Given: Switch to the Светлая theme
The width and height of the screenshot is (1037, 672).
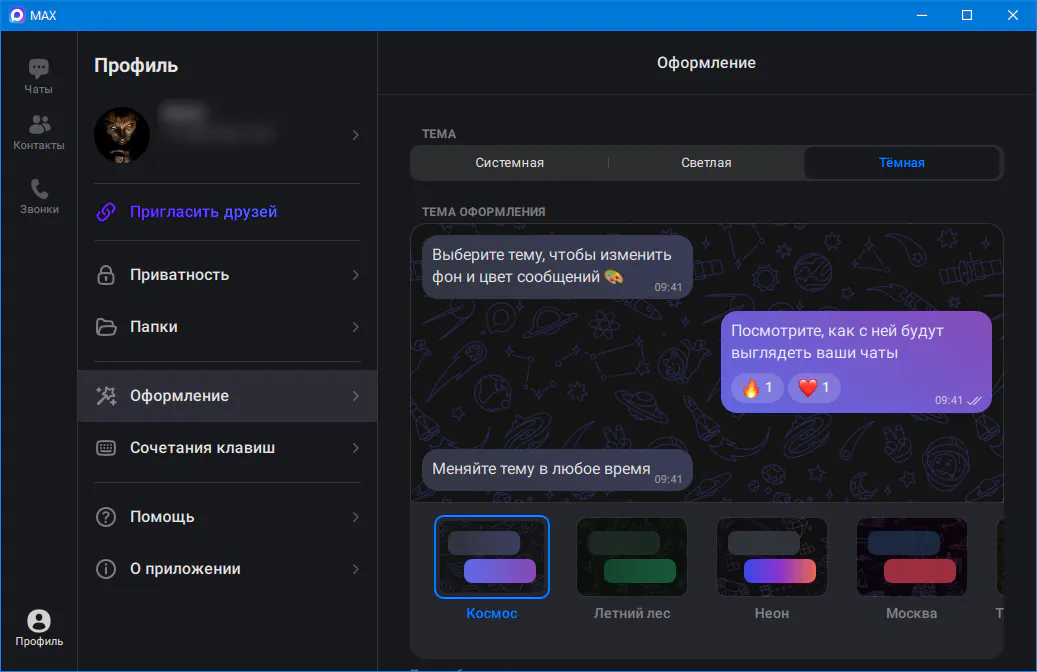Looking at the screenshot, I should (706, 163).
